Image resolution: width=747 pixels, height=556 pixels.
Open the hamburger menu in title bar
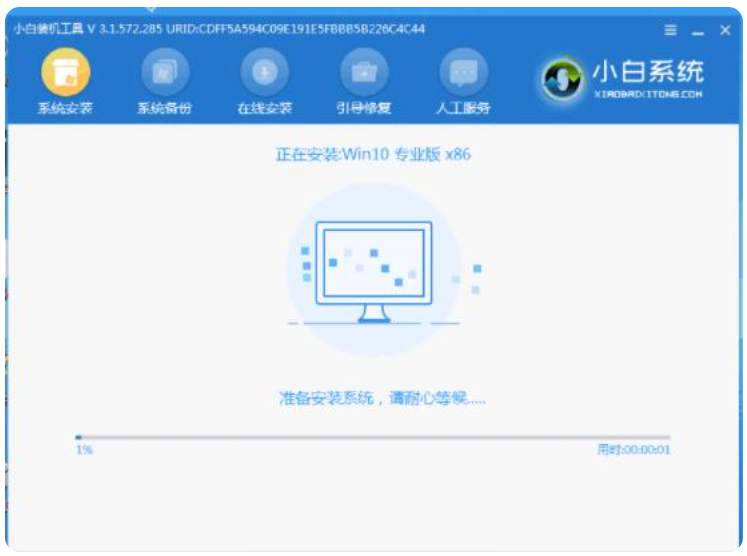pos(670,31)
